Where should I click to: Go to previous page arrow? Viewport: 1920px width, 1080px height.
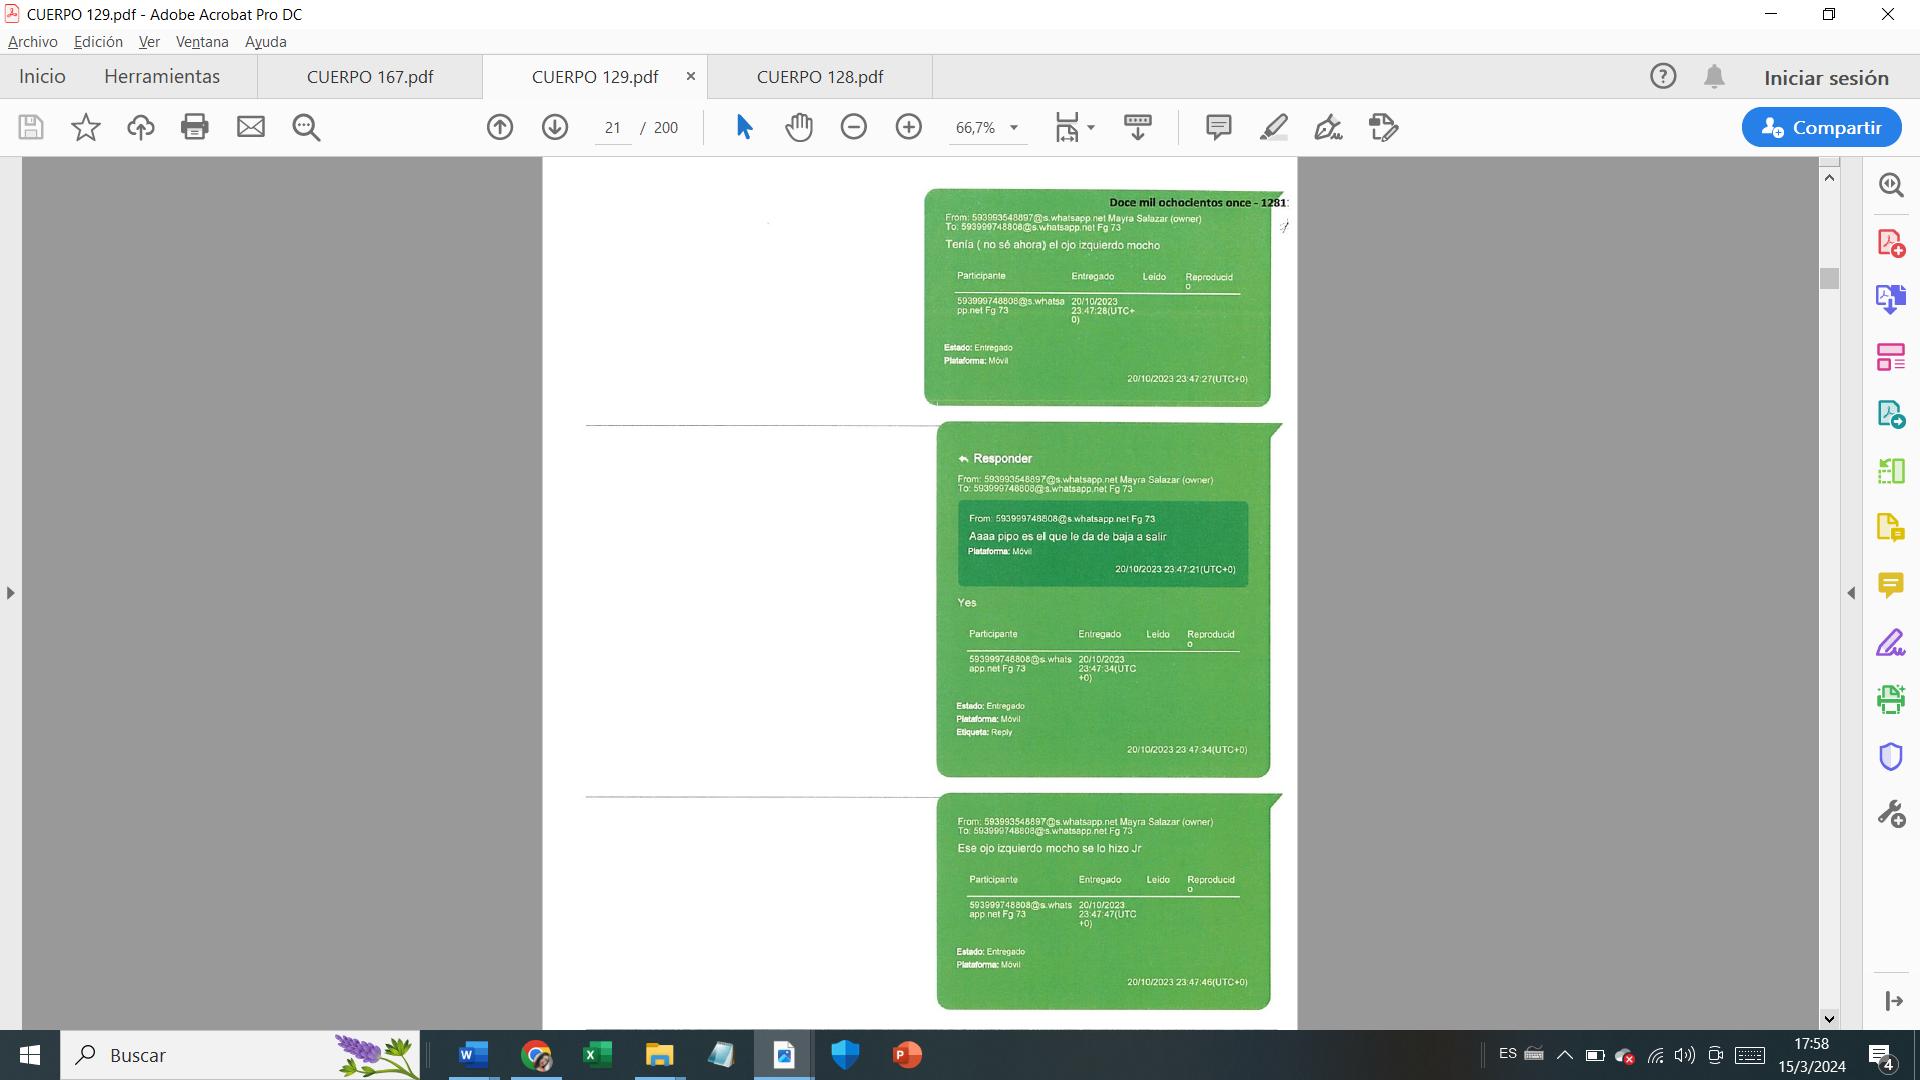point(500,127)
